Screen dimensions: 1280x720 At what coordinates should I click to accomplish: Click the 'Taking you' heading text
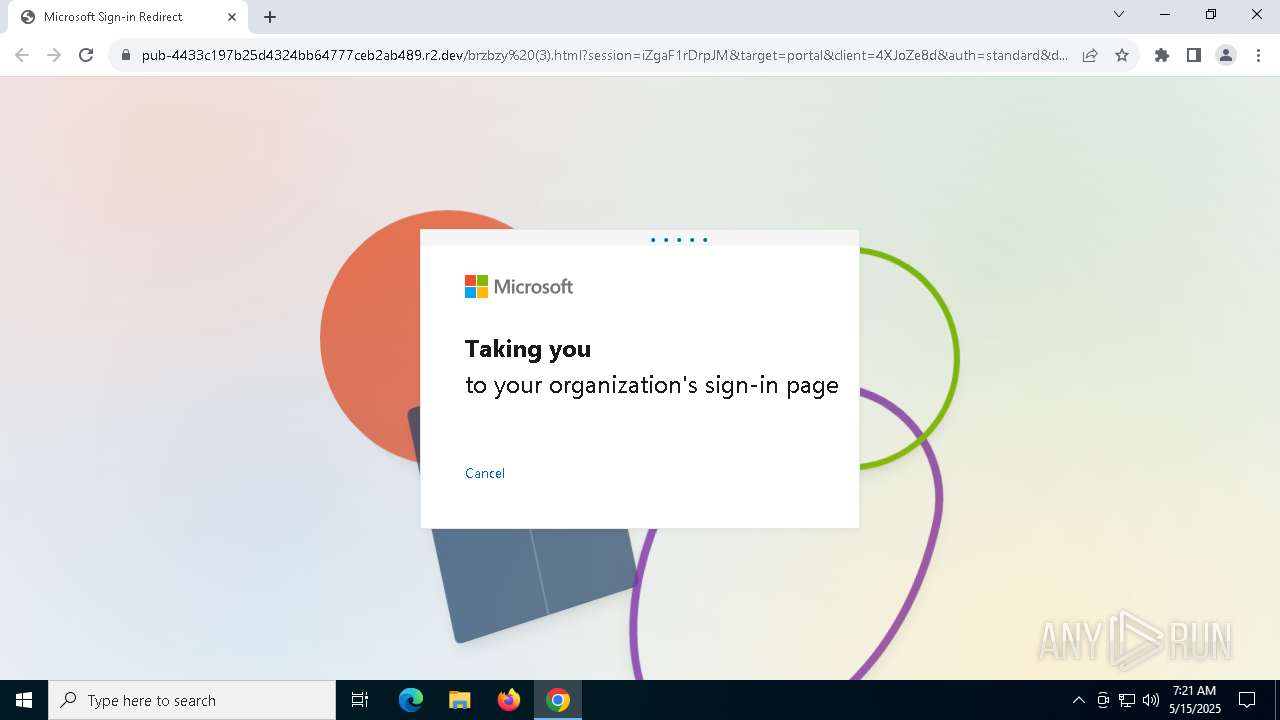[528, 349]
